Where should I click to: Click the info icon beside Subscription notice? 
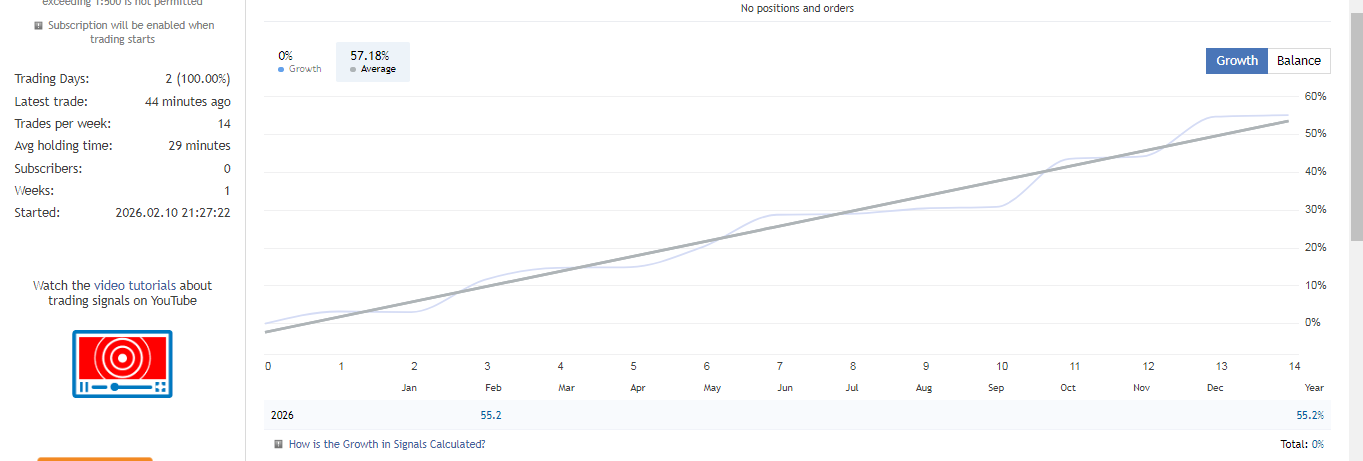click(39, 25)
